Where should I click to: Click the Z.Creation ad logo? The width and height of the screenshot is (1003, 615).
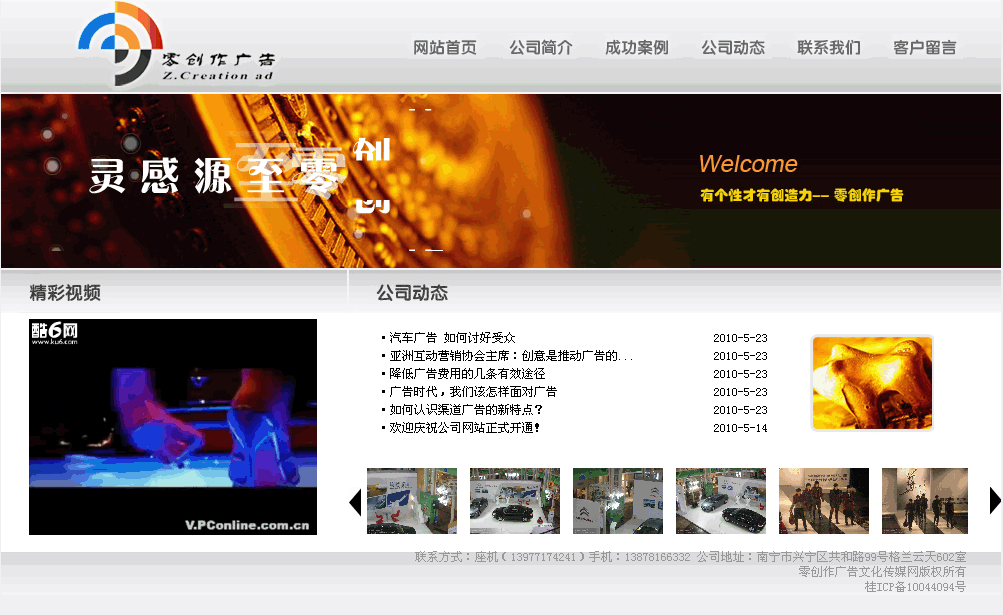tap(176, 46)
